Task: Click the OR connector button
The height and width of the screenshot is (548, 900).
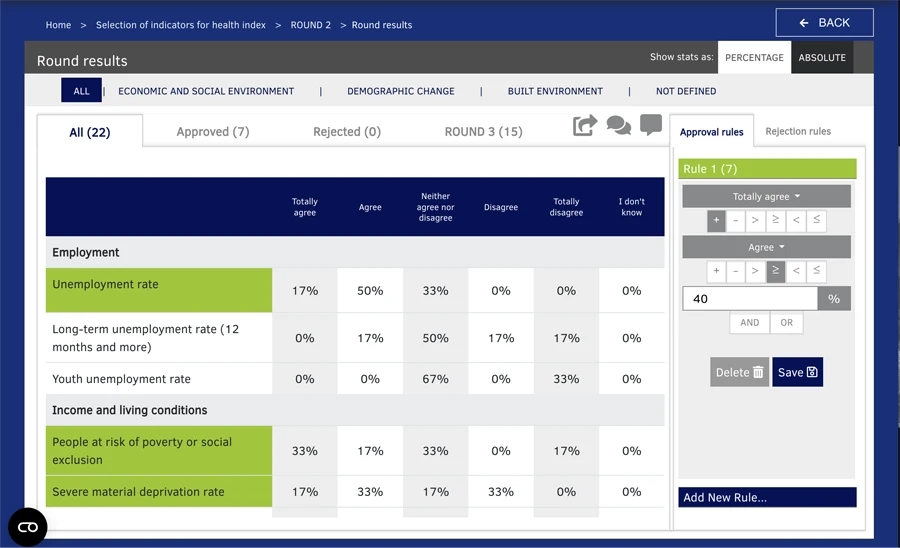Action: pyautogui.click(x=786, y=322)
